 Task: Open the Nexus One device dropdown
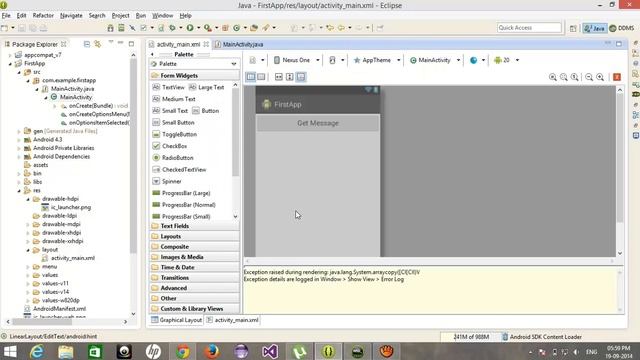(x=296, y=60)
